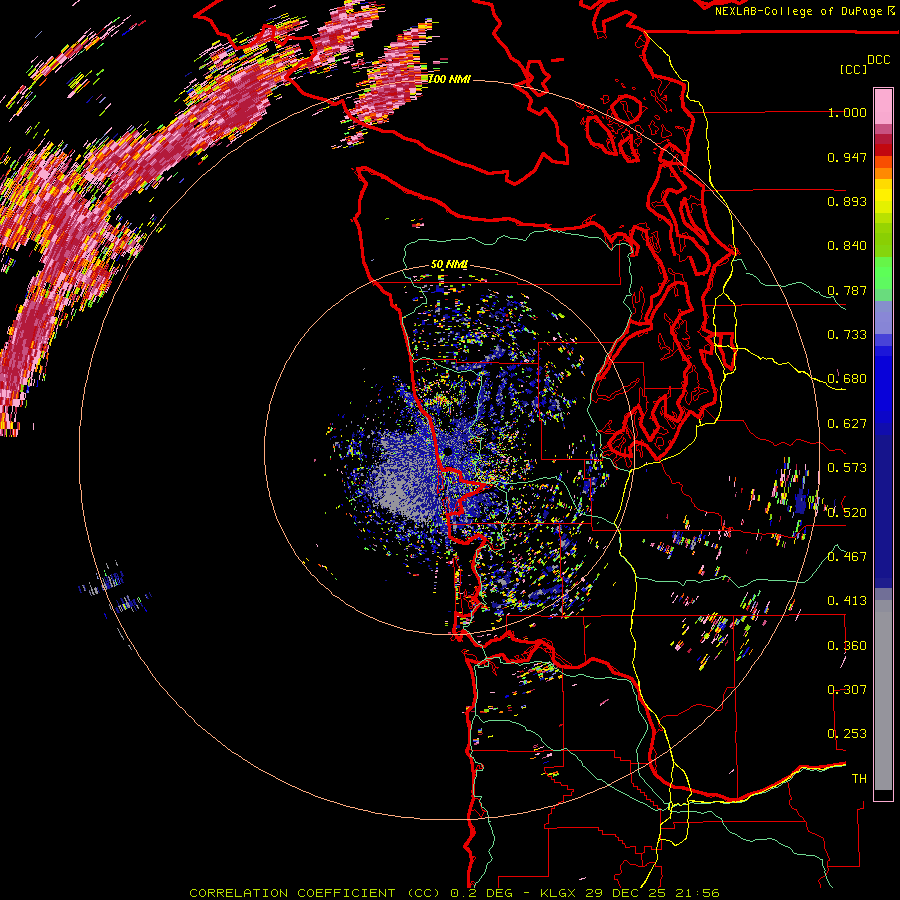
Task: Click the yellow segment of color bar
Action: click(883, 196)
